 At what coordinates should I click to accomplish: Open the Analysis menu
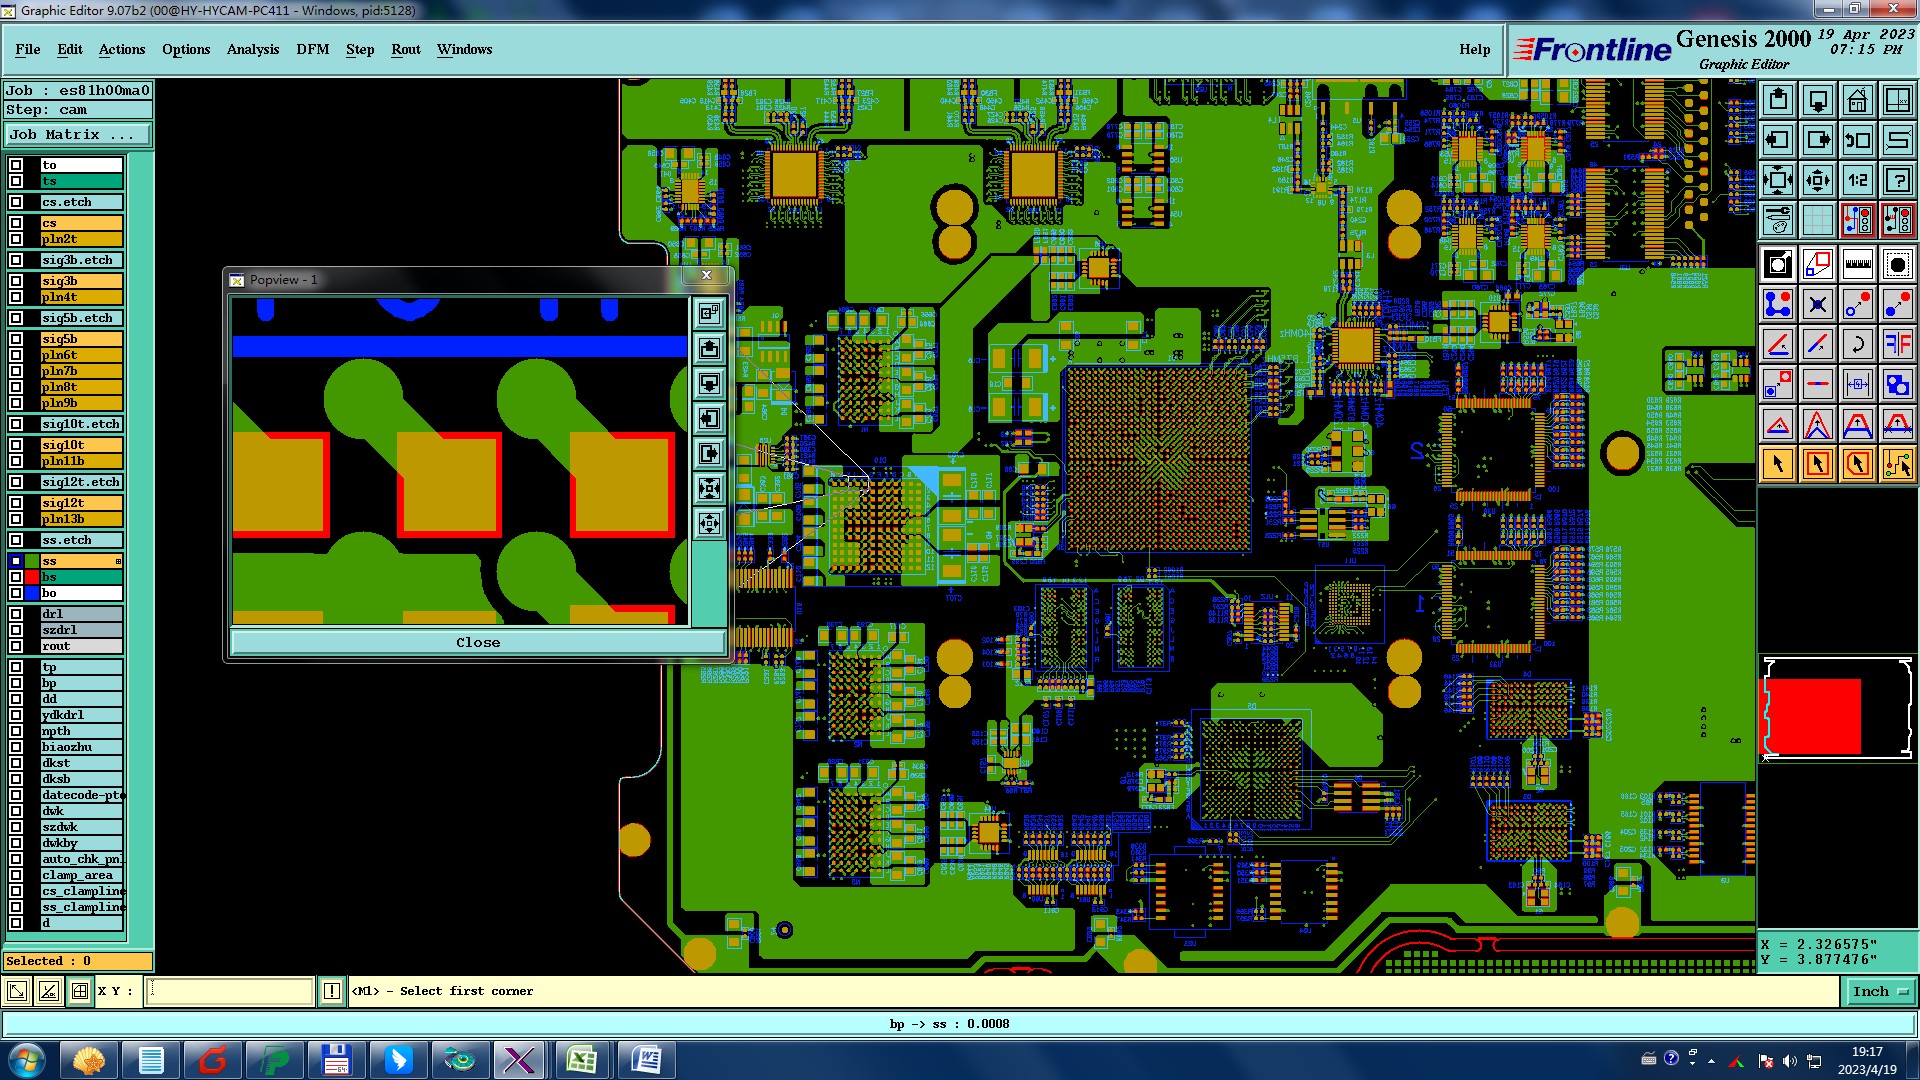click(x=252, y=49)
